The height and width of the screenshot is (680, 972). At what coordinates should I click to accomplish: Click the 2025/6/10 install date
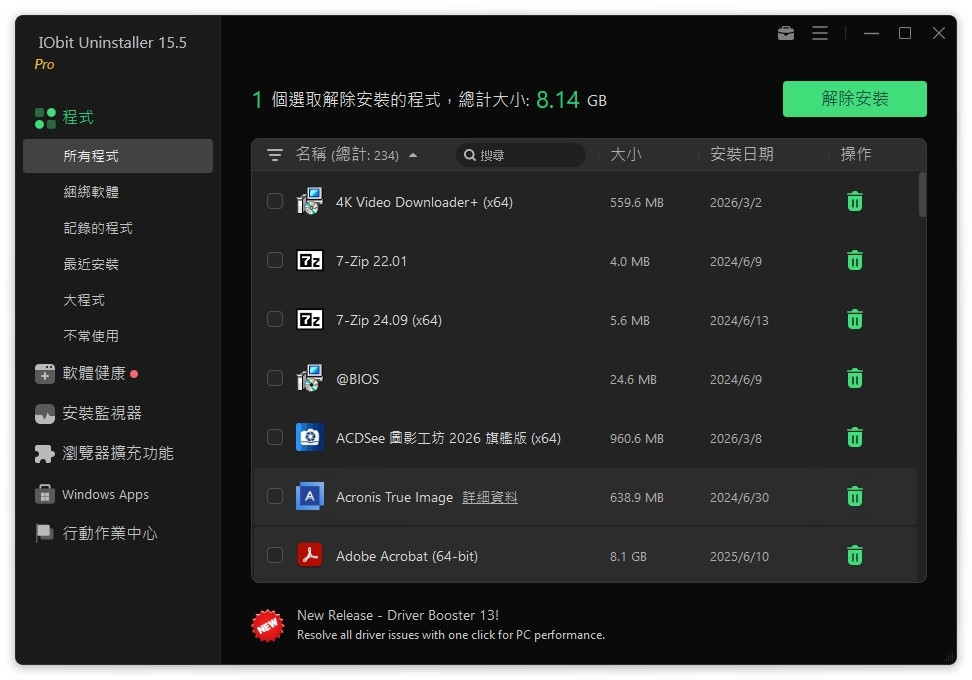739,556
